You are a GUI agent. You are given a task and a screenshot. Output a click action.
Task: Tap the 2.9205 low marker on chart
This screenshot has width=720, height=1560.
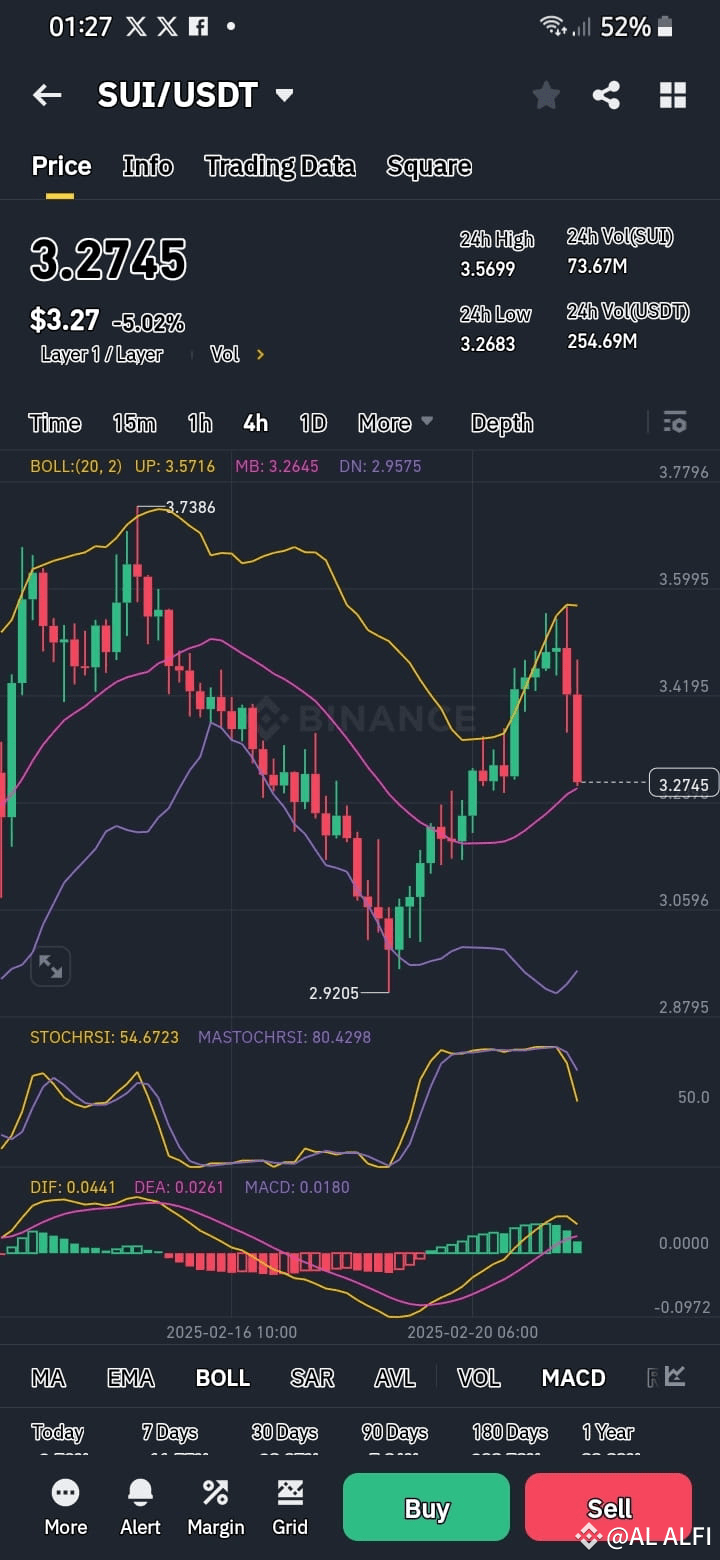[334, 993]
